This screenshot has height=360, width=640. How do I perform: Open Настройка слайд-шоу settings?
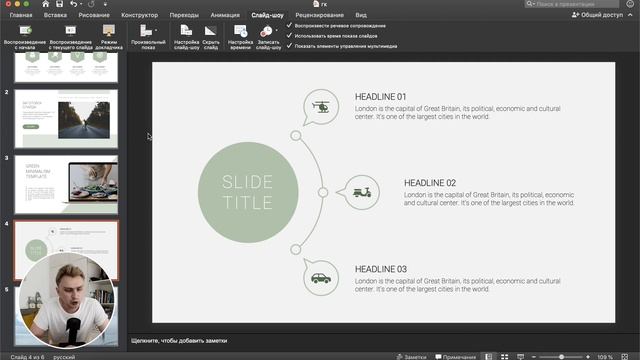tap(187, 37)
